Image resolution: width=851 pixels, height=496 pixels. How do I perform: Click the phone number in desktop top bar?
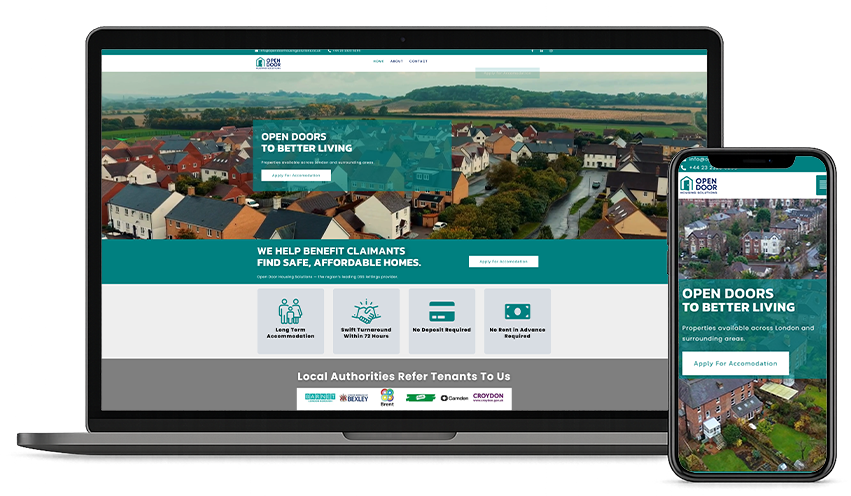344,50
